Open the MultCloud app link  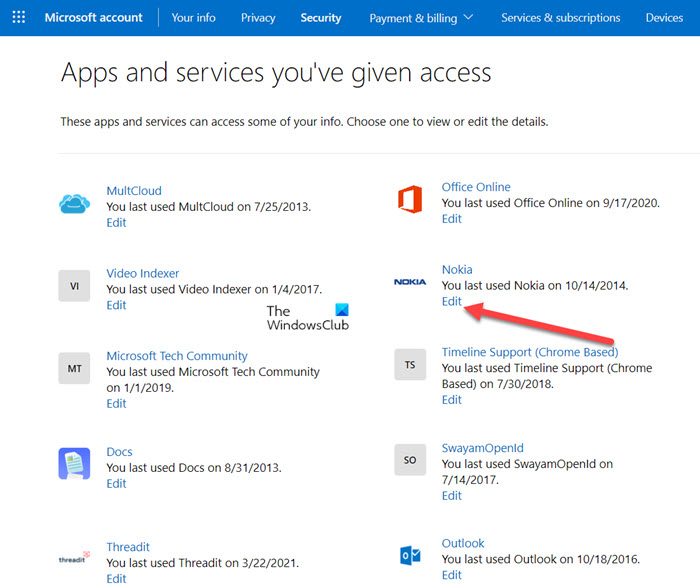pyautogui.click(x=134, y=191)
